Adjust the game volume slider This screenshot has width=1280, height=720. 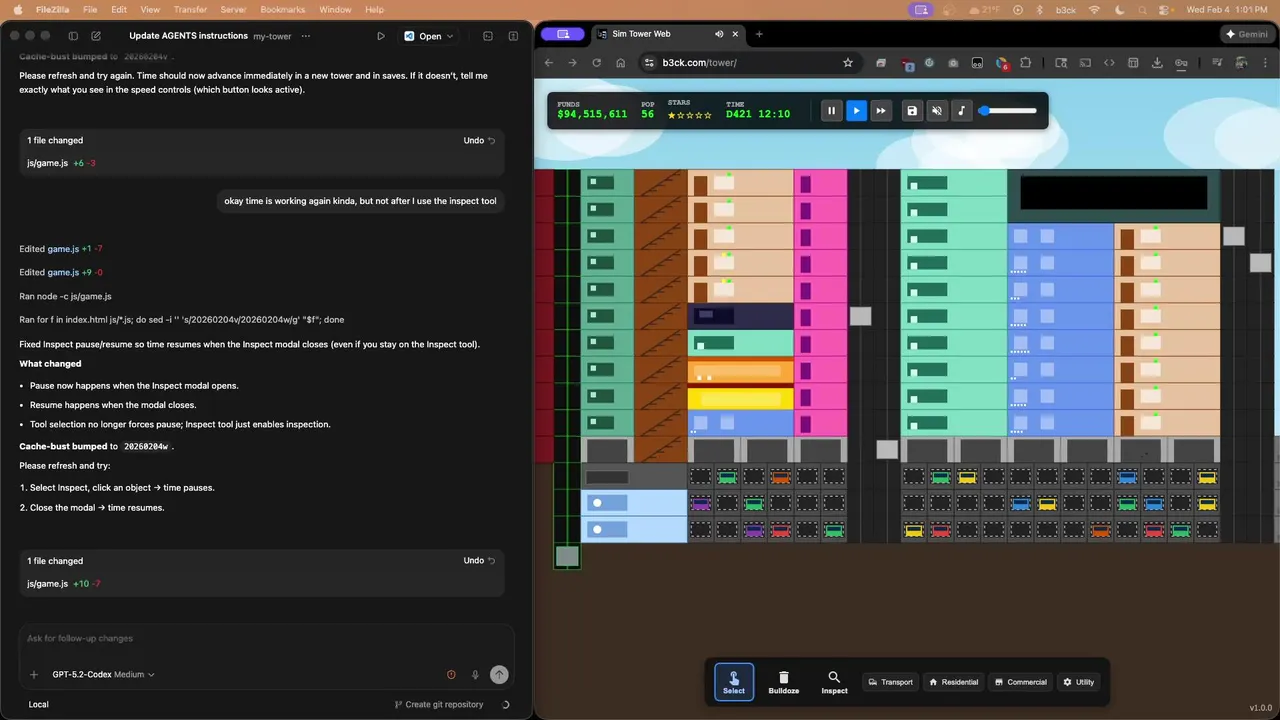point(1008,111)
